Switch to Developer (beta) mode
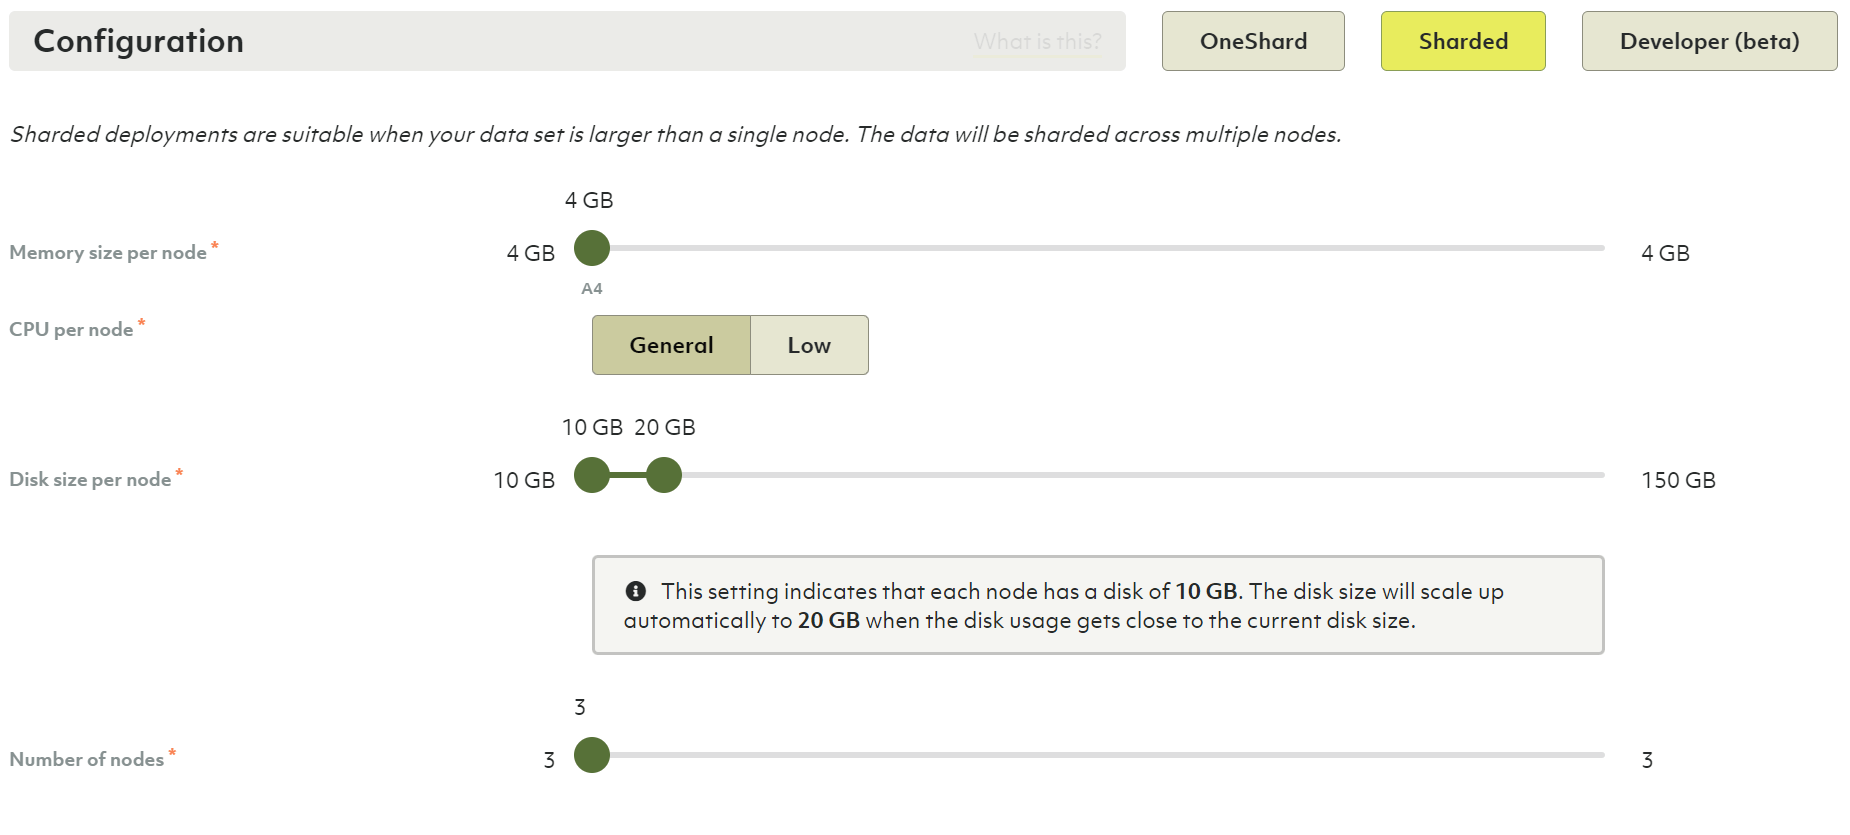 point(1709,41)
